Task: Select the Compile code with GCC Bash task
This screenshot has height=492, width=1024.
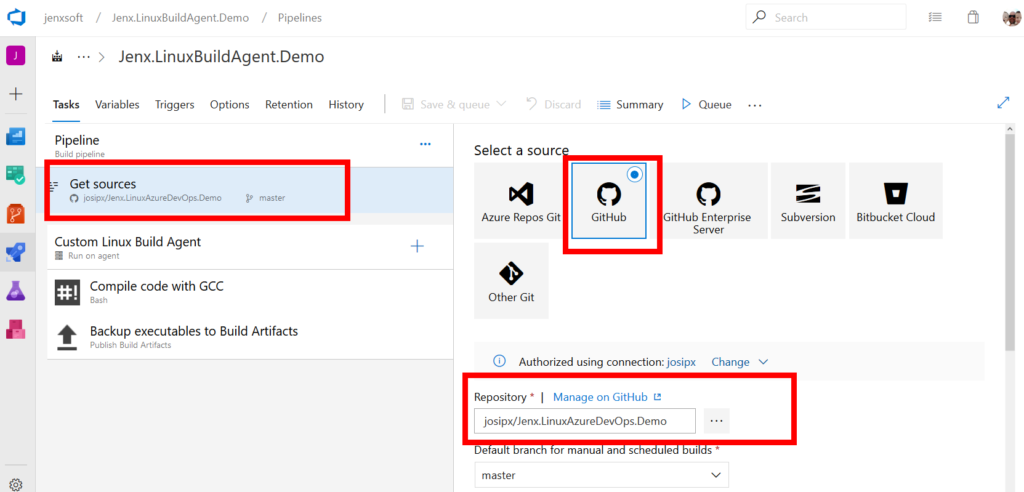Action: (x=250, y=292)
